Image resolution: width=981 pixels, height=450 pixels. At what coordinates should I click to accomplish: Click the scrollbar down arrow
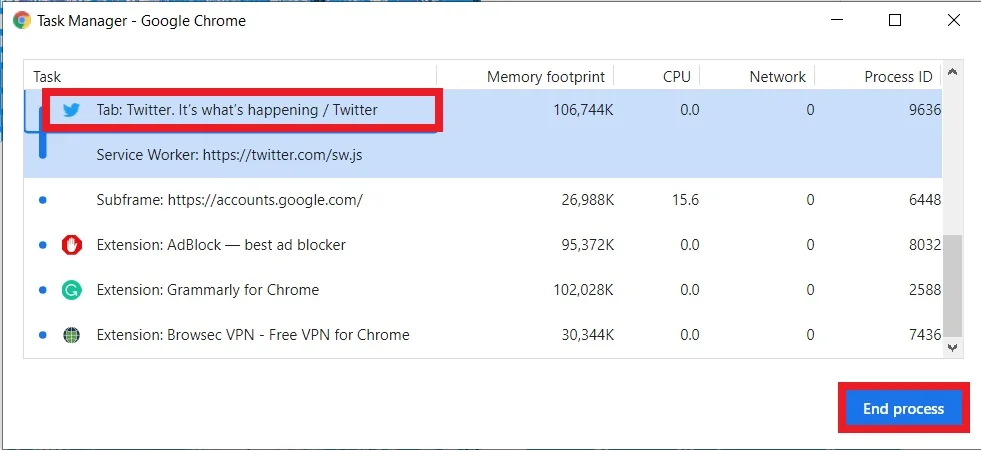click(952, 348)
